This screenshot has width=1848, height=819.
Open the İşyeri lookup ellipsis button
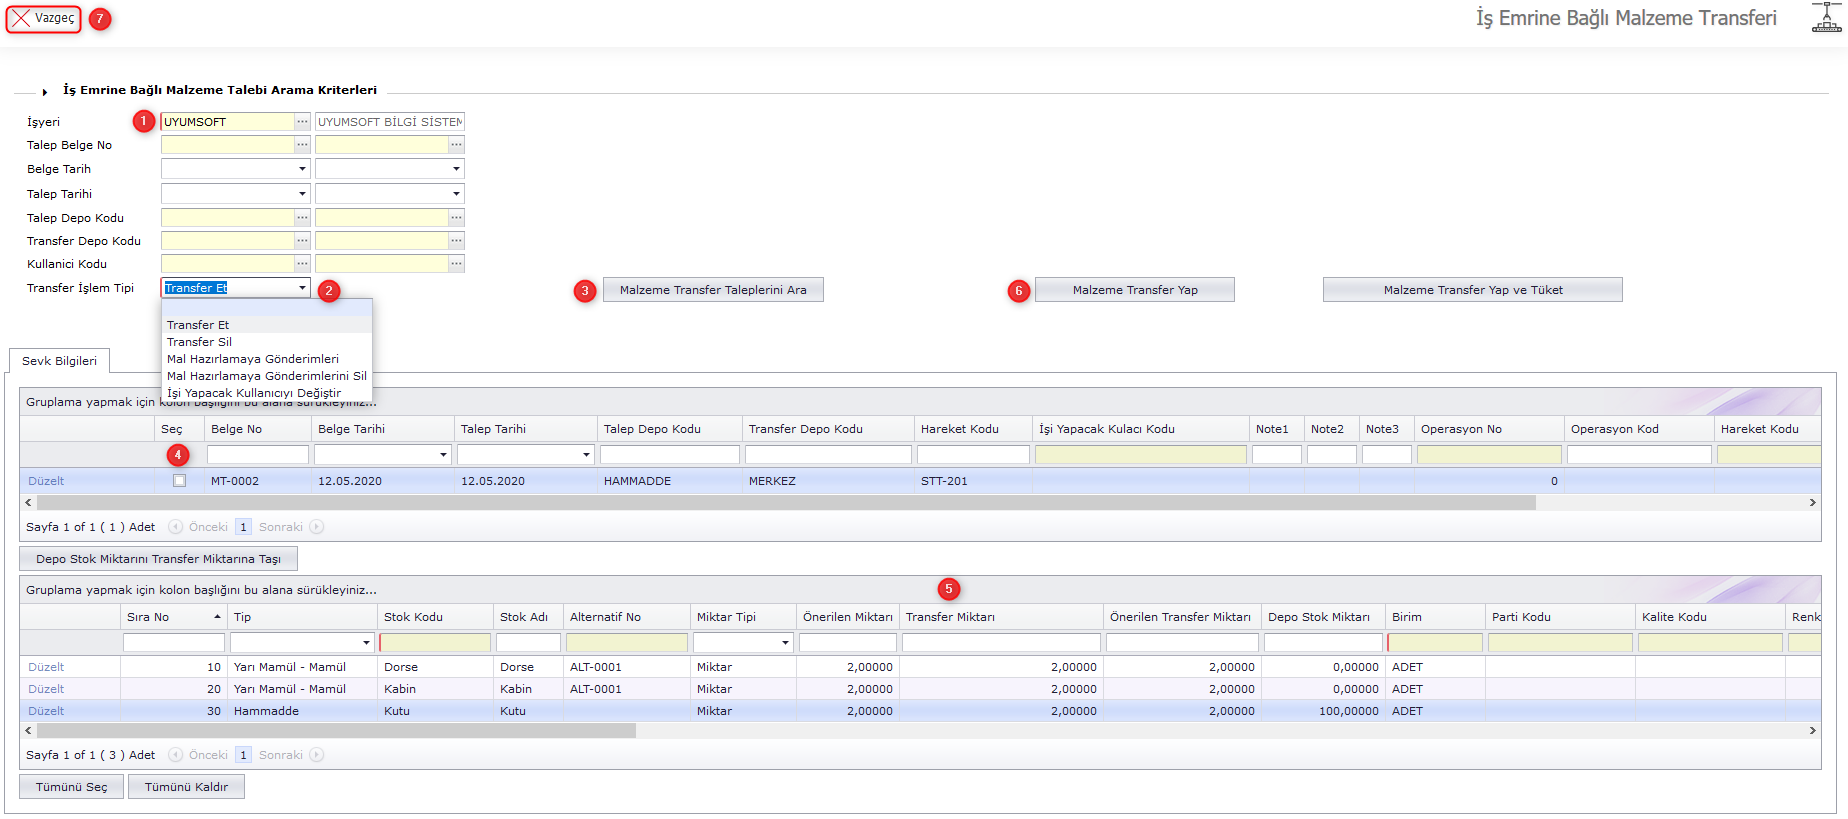[302, 122]
